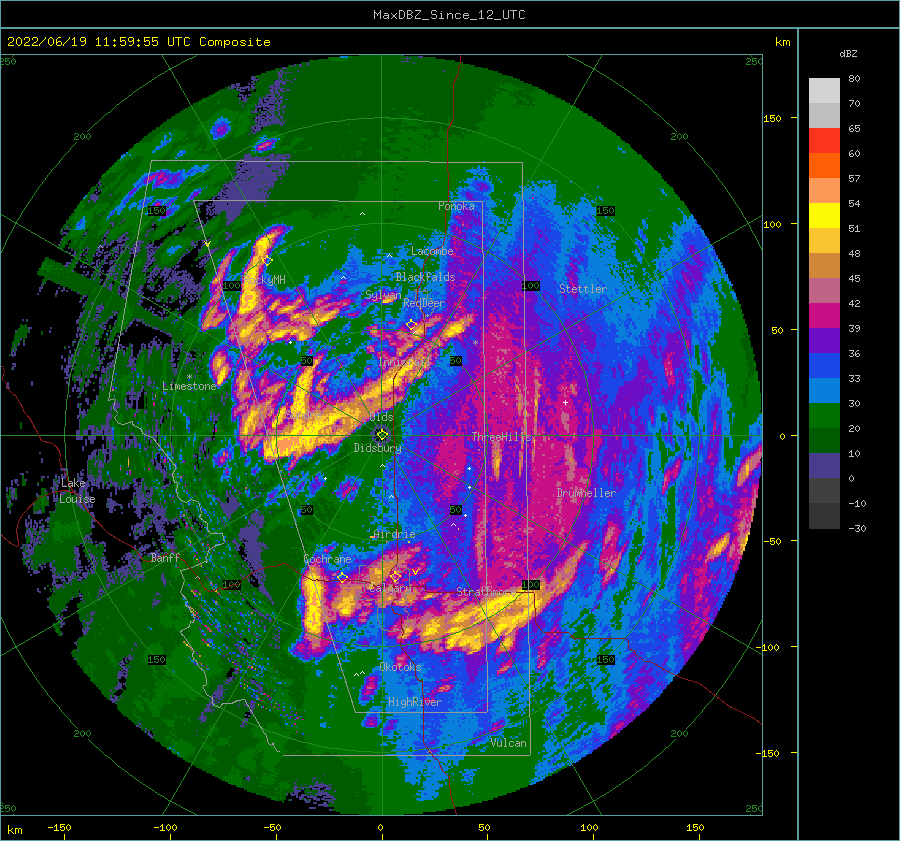Click the RockyMH location label
900x841 pixels.
265,280
